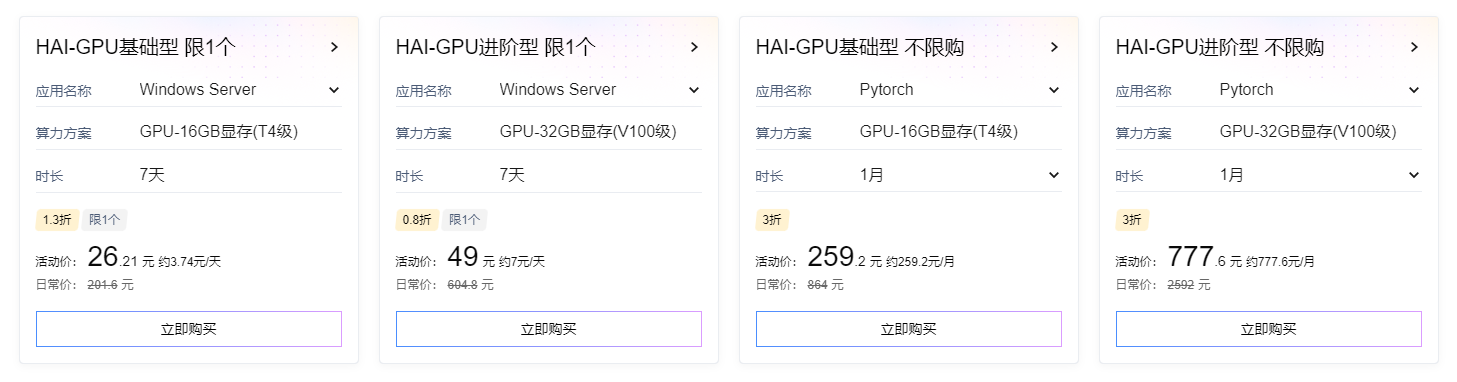Click 3折 tag in 基础型 不限购 card

click(x=772, y=220)
